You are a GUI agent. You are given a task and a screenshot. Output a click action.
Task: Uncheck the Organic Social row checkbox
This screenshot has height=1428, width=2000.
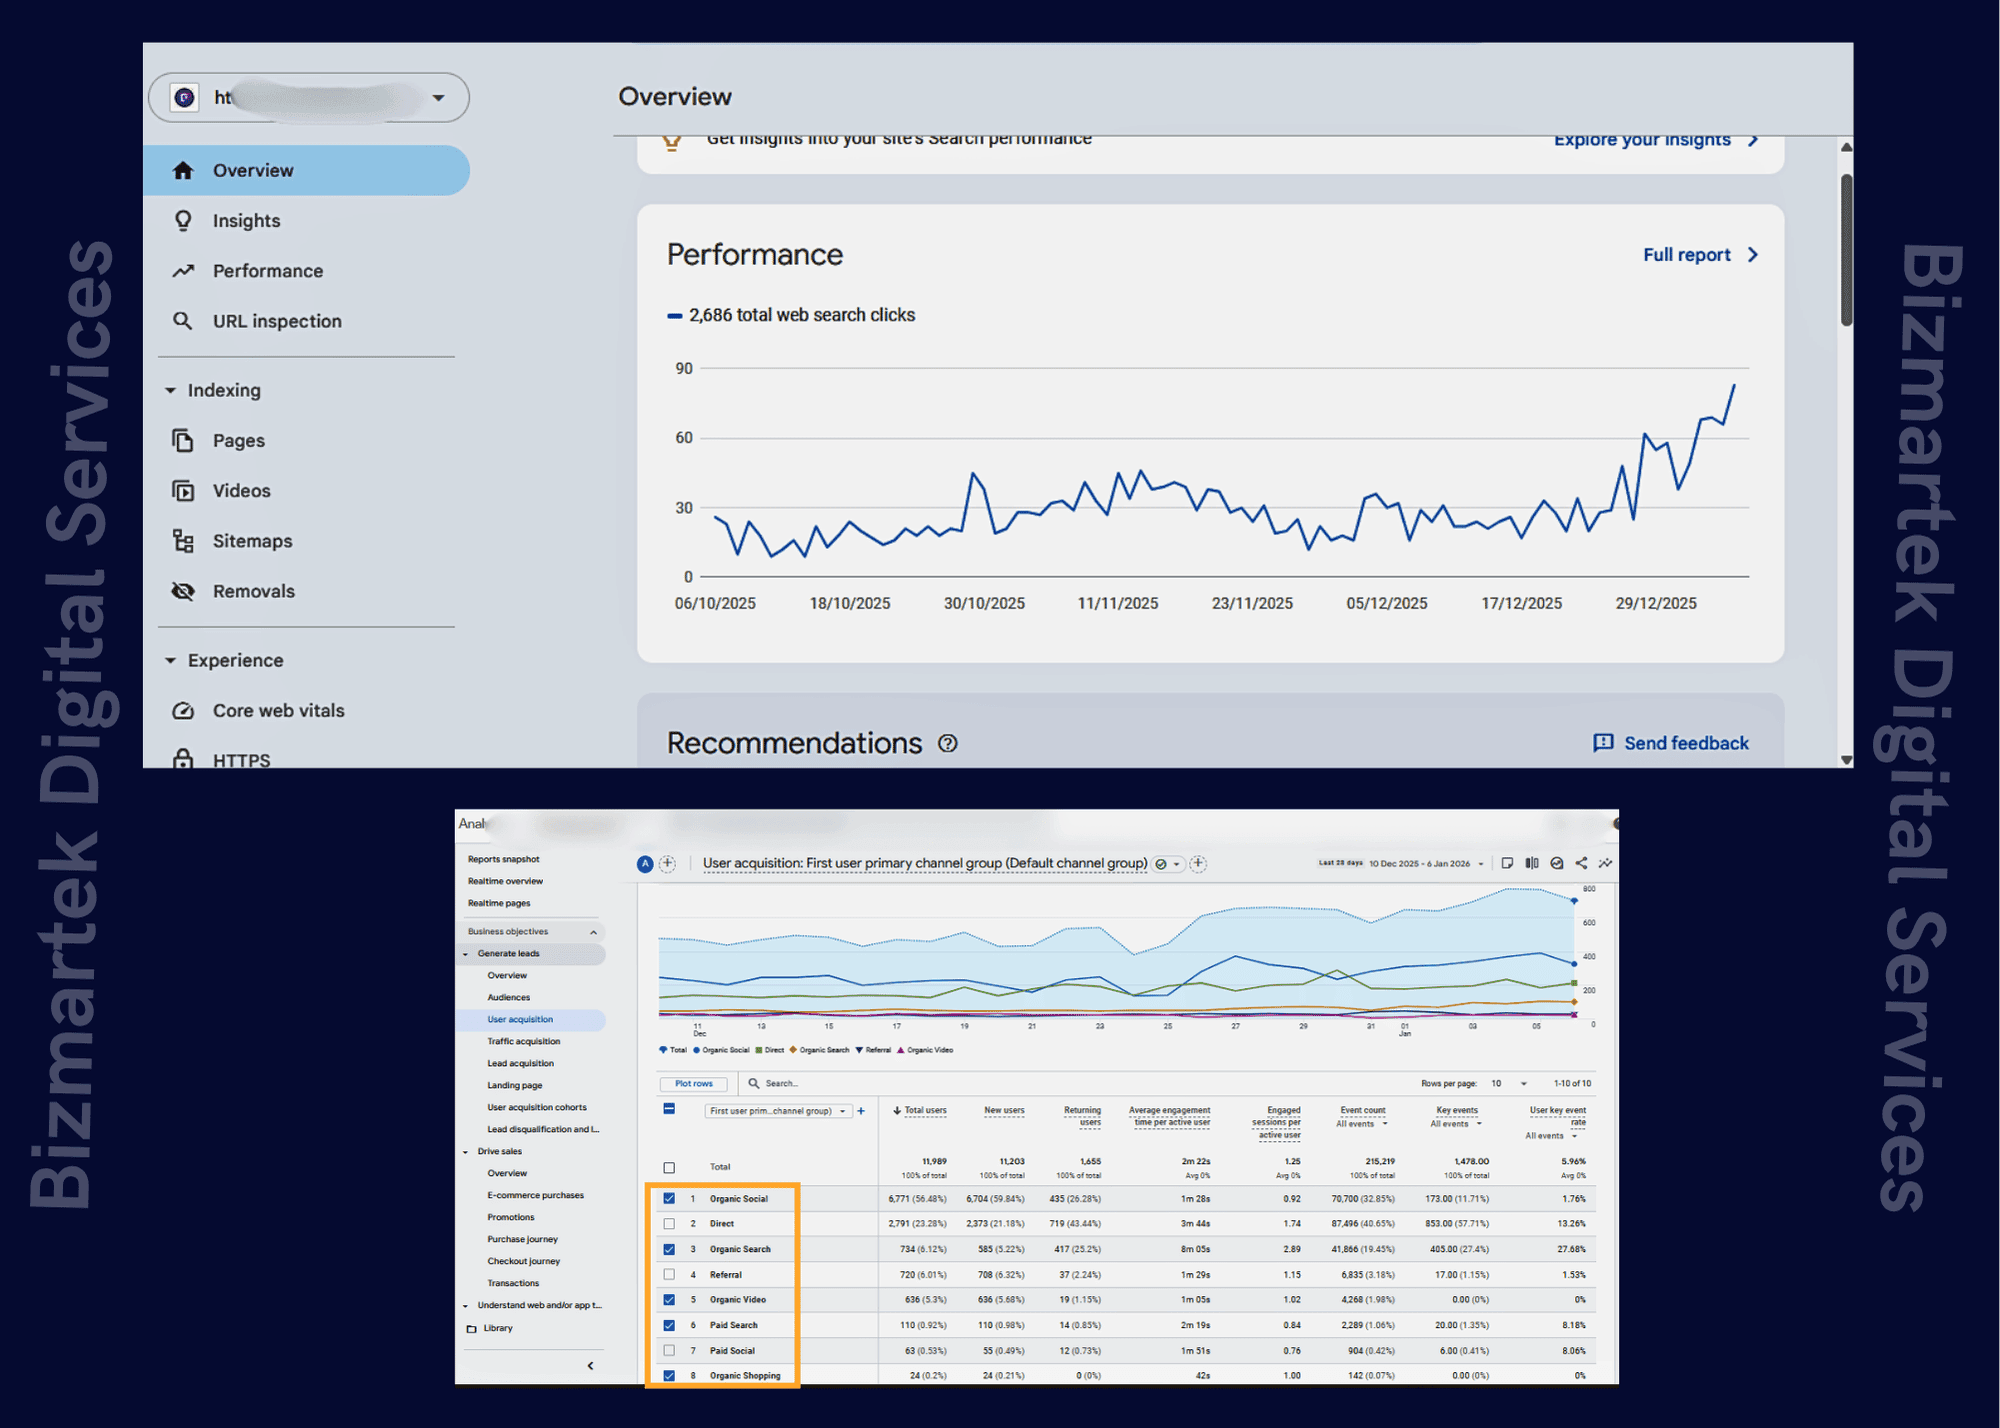pos(669,1198)
